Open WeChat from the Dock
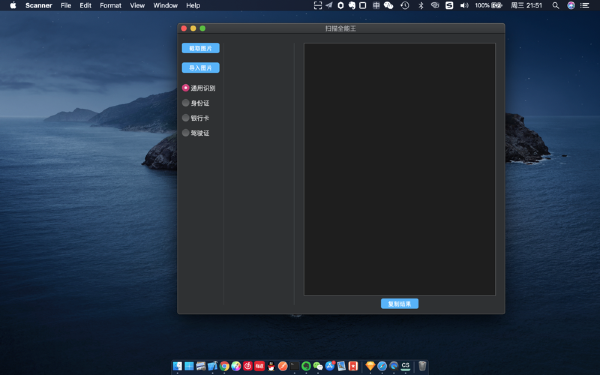 point(318,366)
